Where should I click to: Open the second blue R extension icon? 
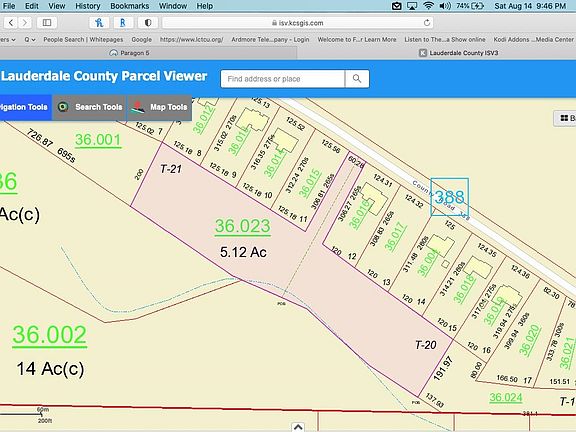point(123,23)
